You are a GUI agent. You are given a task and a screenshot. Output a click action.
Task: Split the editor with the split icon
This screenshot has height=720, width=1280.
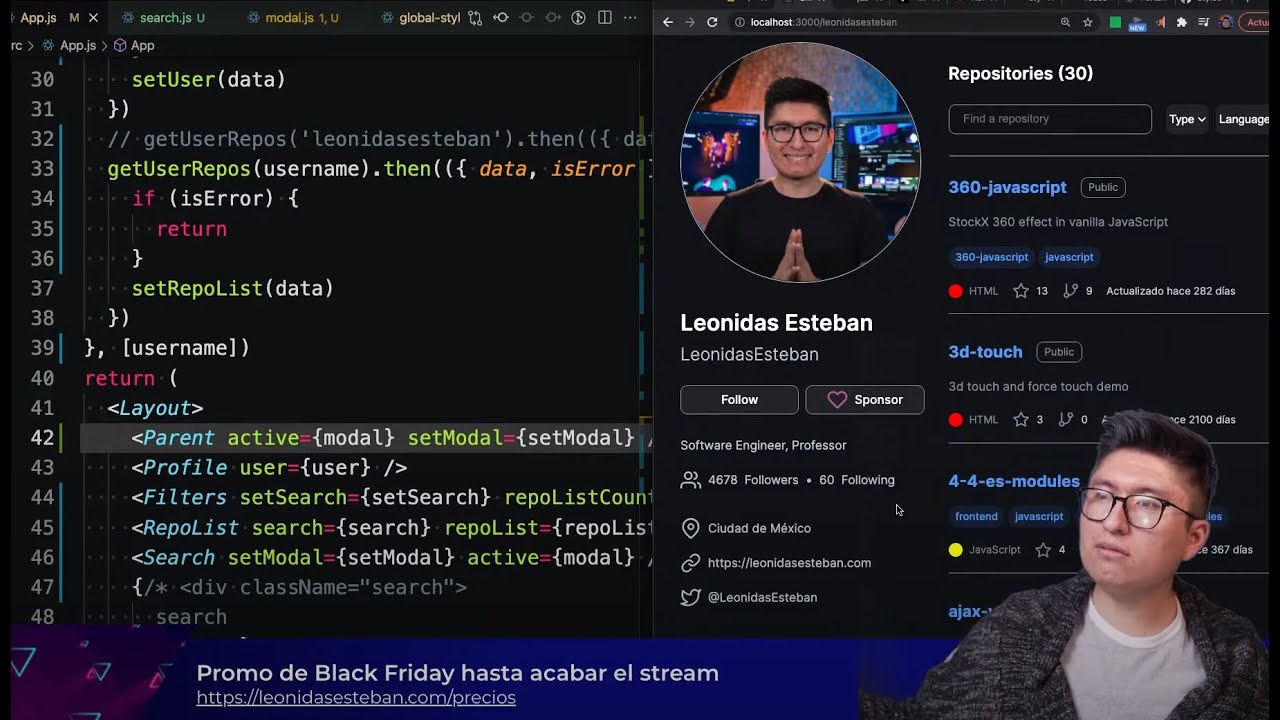pos(605,18)
